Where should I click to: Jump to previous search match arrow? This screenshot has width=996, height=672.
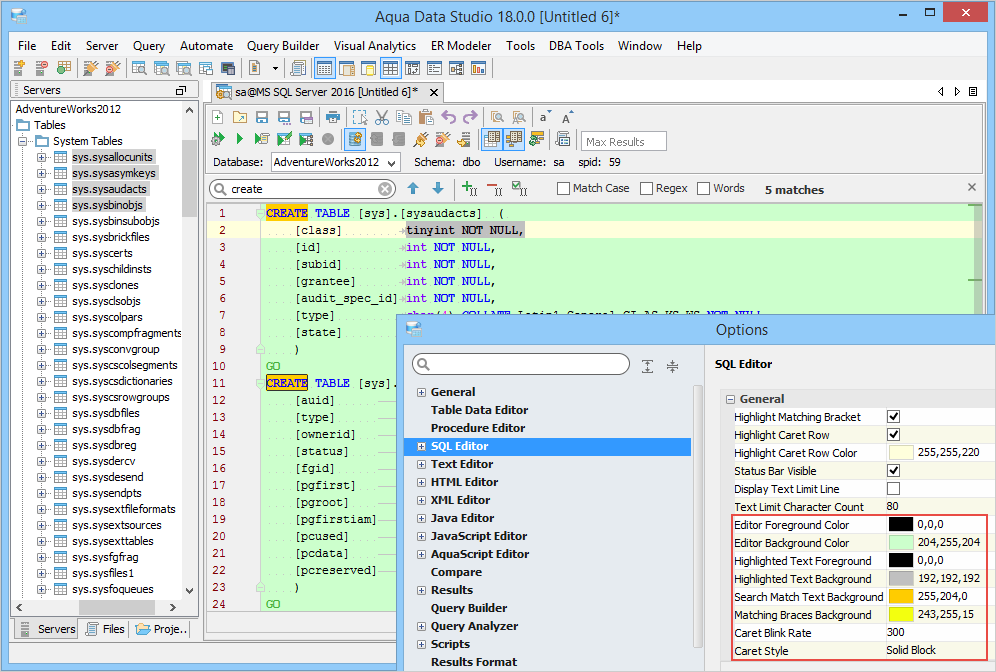coord(413,188)
